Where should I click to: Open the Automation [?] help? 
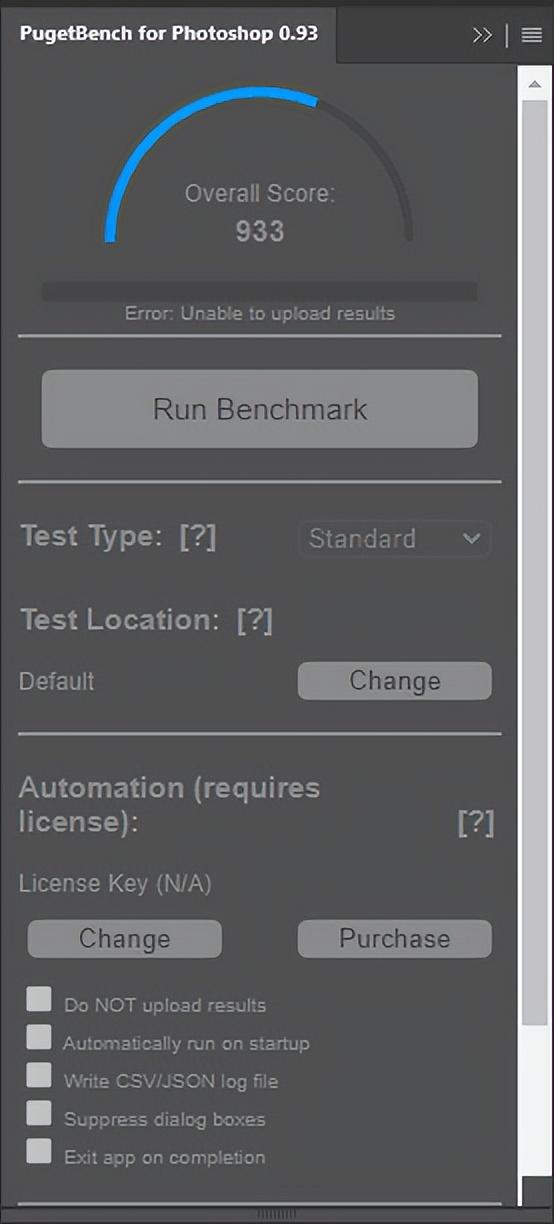[476, 824]
